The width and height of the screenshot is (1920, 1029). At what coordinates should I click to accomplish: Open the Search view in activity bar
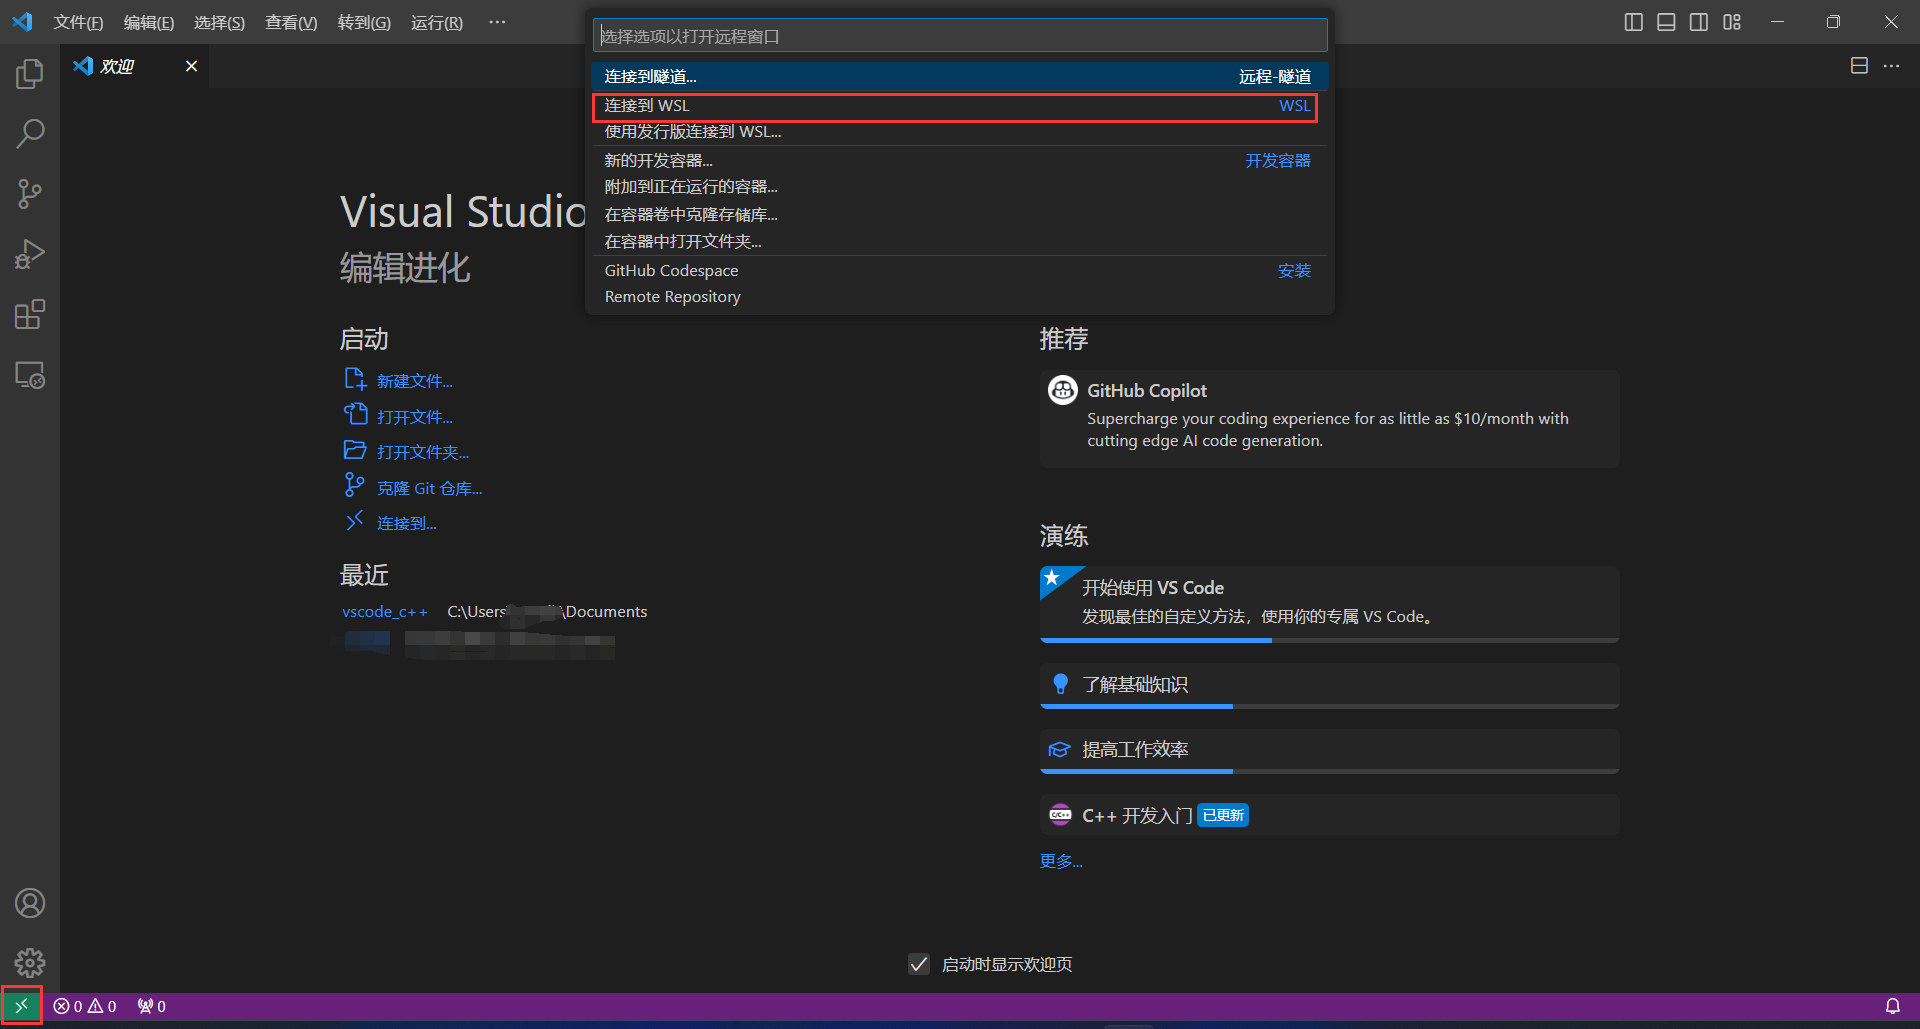pyautogui.click(x=30, y=133)
